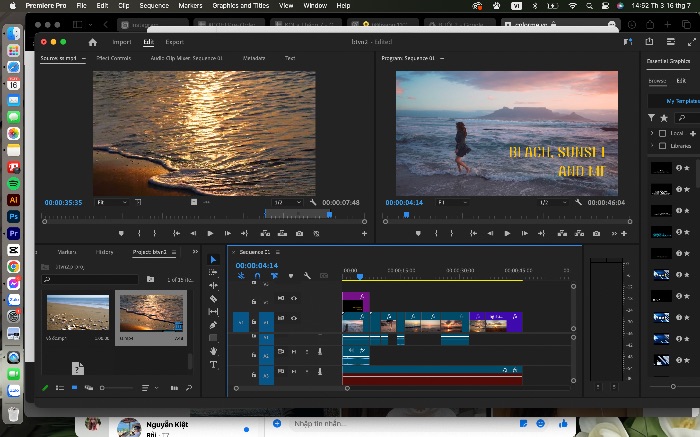Open timeline wrench display settings
The height and width of the screenshot is (437, 700).
point(307,276)
